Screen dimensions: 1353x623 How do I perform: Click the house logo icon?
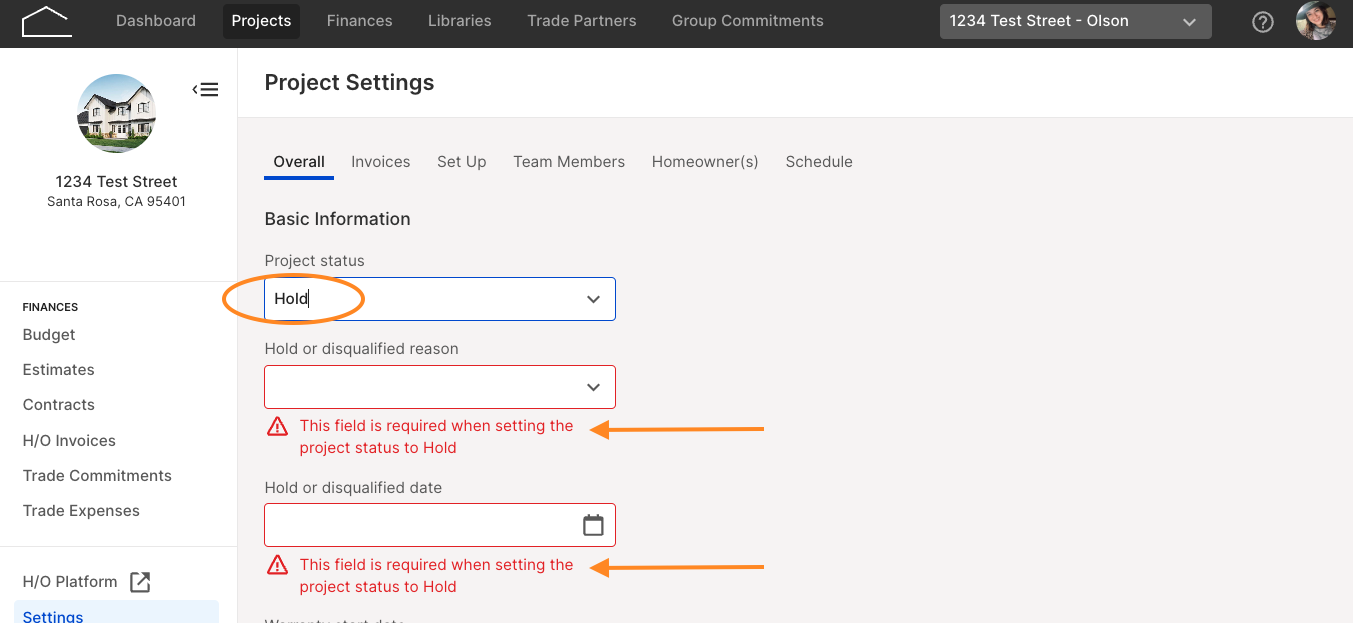coord(46,21)
